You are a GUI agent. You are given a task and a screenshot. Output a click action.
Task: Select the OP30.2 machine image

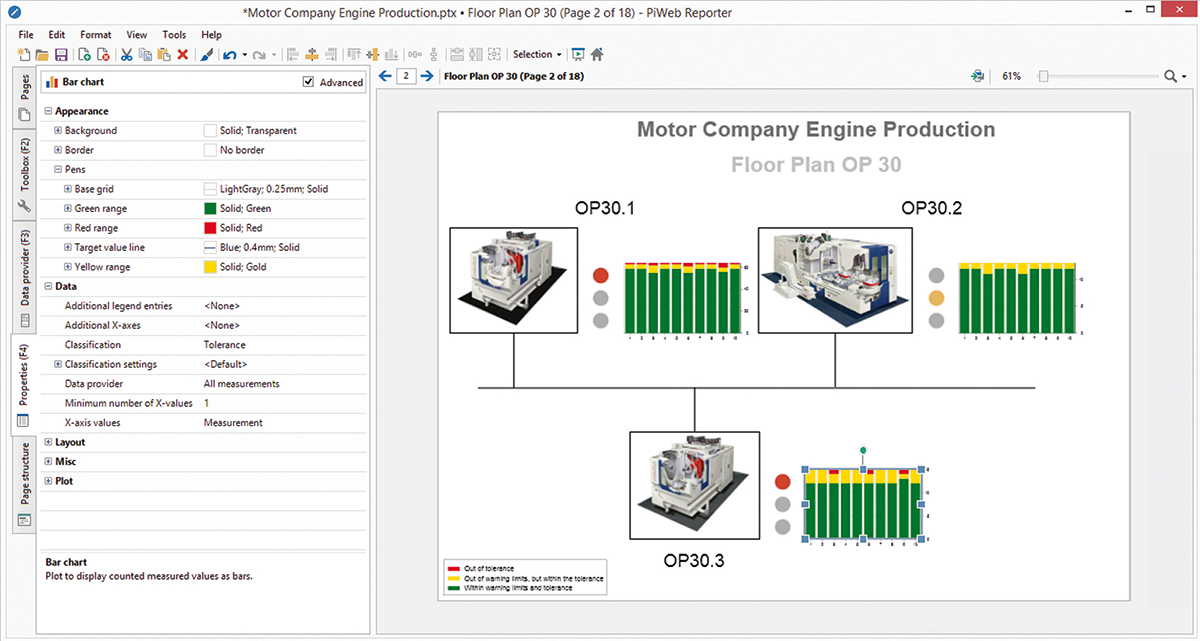[x=835, y=280]
